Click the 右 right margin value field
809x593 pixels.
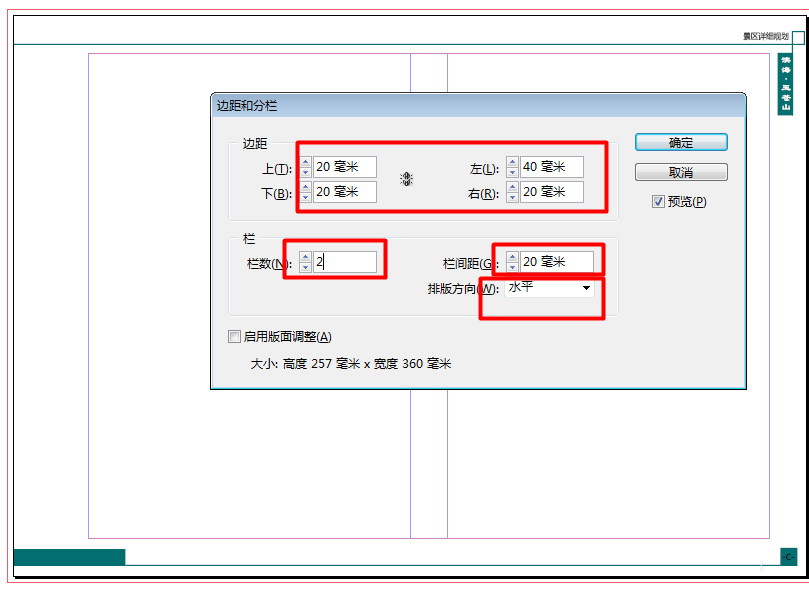point(551,192)
